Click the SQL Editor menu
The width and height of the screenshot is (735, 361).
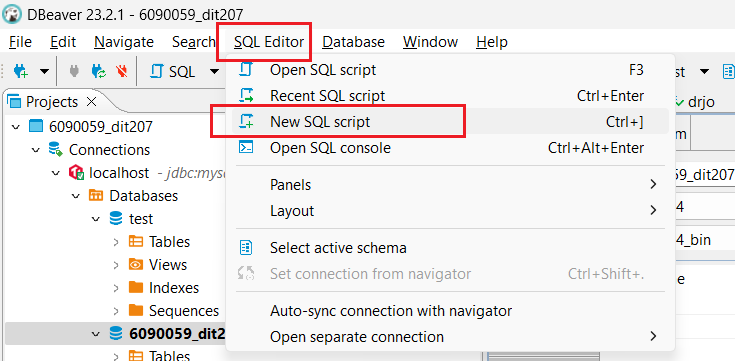269,42
